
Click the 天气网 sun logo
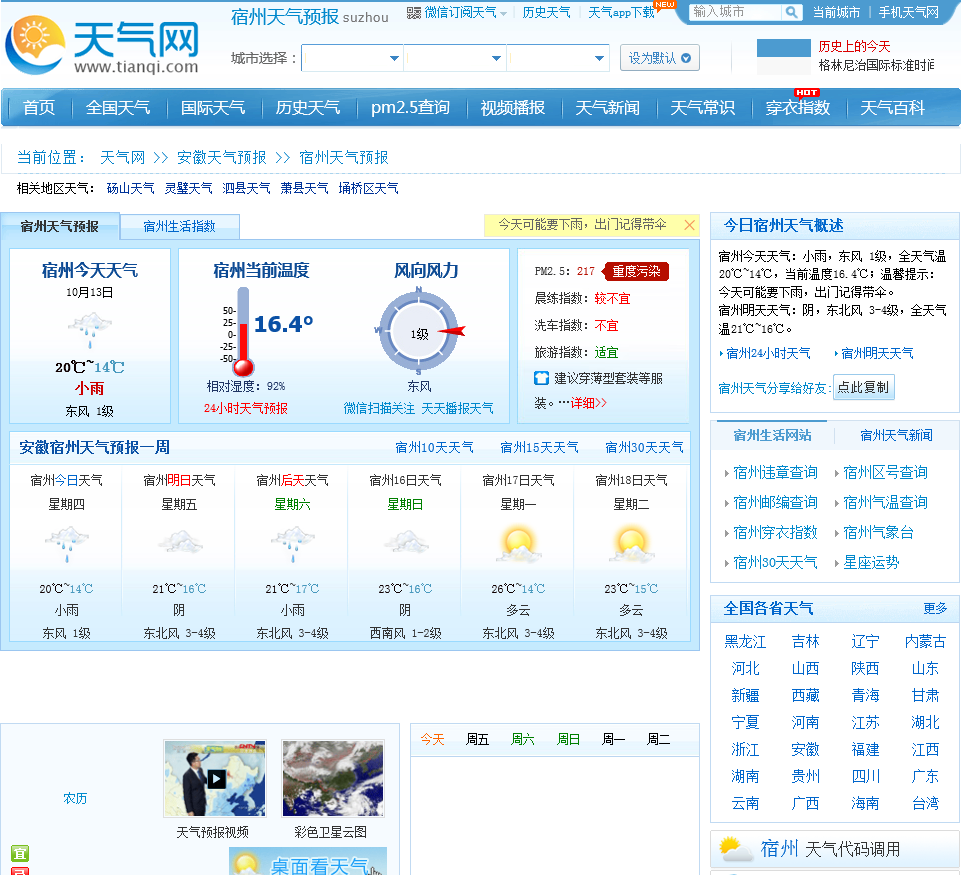point(35,44)
